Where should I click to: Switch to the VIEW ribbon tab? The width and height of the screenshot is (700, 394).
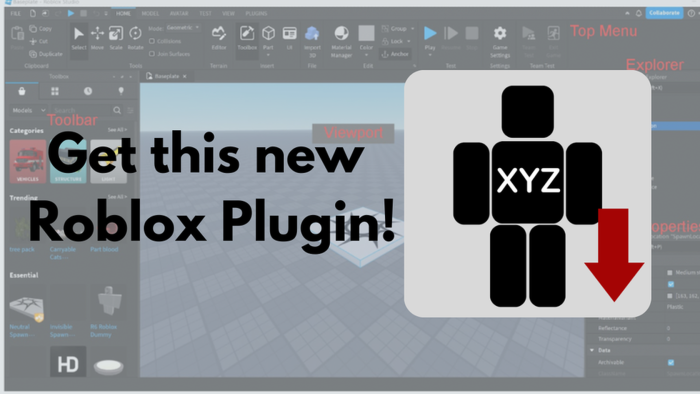pos(228,13)
